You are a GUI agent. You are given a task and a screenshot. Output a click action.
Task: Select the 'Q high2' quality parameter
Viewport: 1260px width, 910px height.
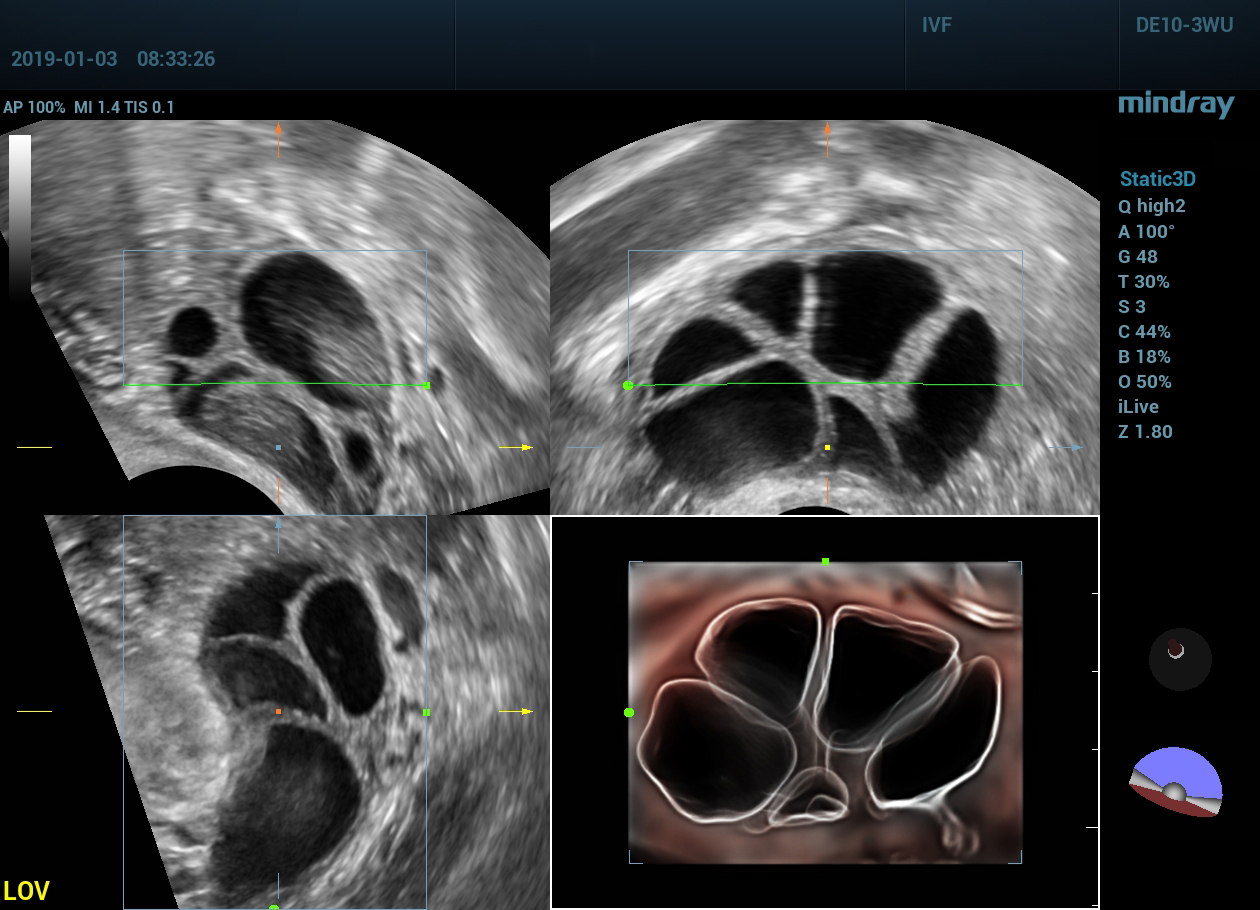click(1152, 206)
